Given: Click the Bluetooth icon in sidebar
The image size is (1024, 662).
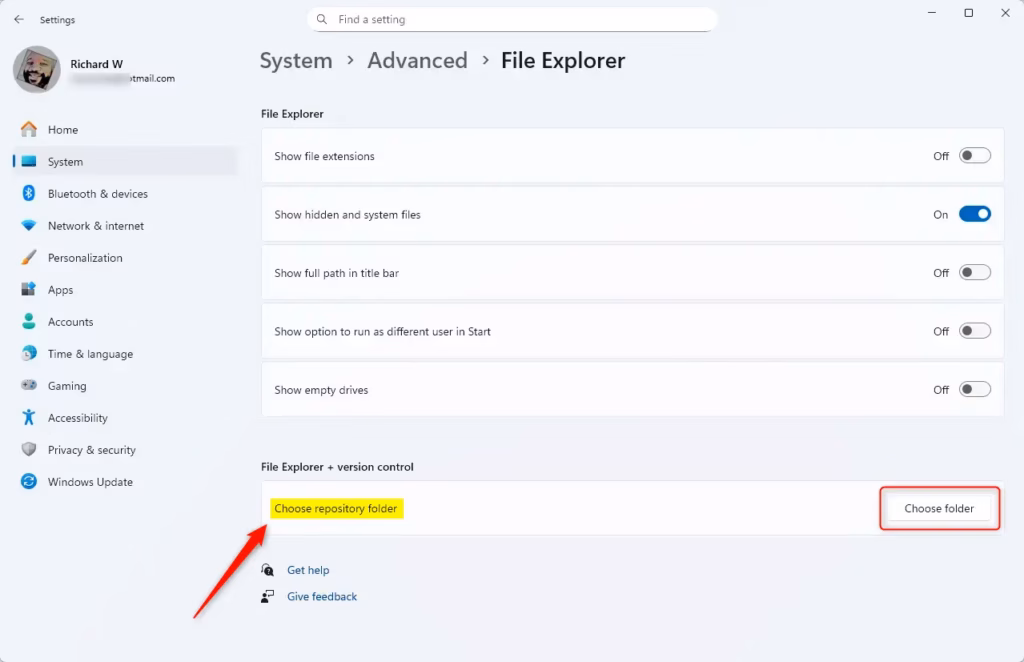Looking at the screenshot, I should tap(29, 193).
